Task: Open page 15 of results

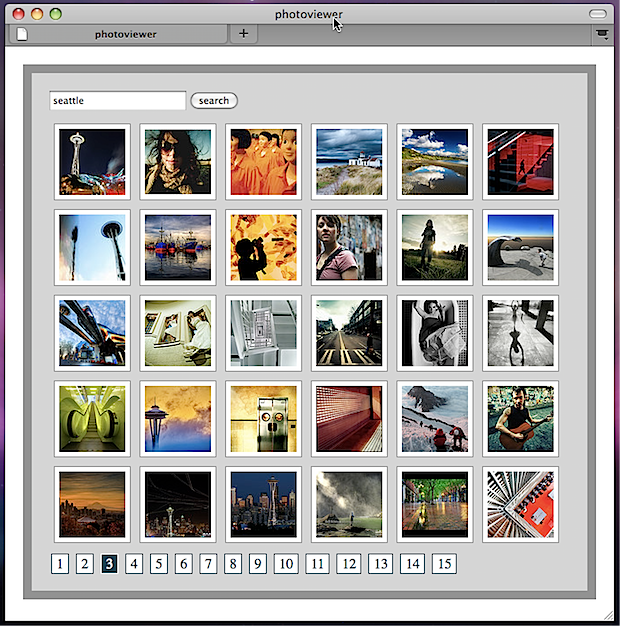Action: 444,564
